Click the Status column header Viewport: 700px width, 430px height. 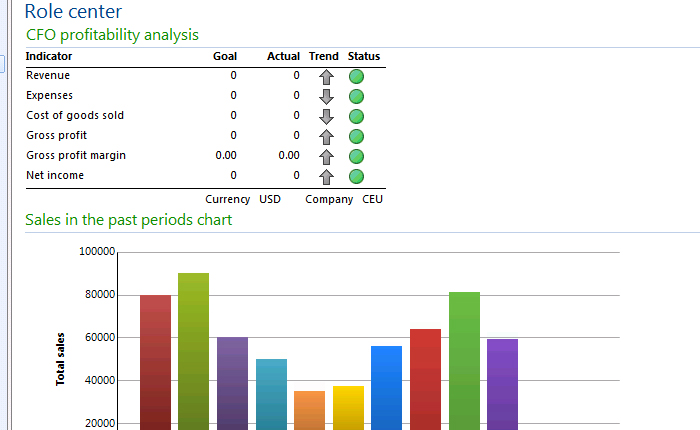click(x=364, y=56)
